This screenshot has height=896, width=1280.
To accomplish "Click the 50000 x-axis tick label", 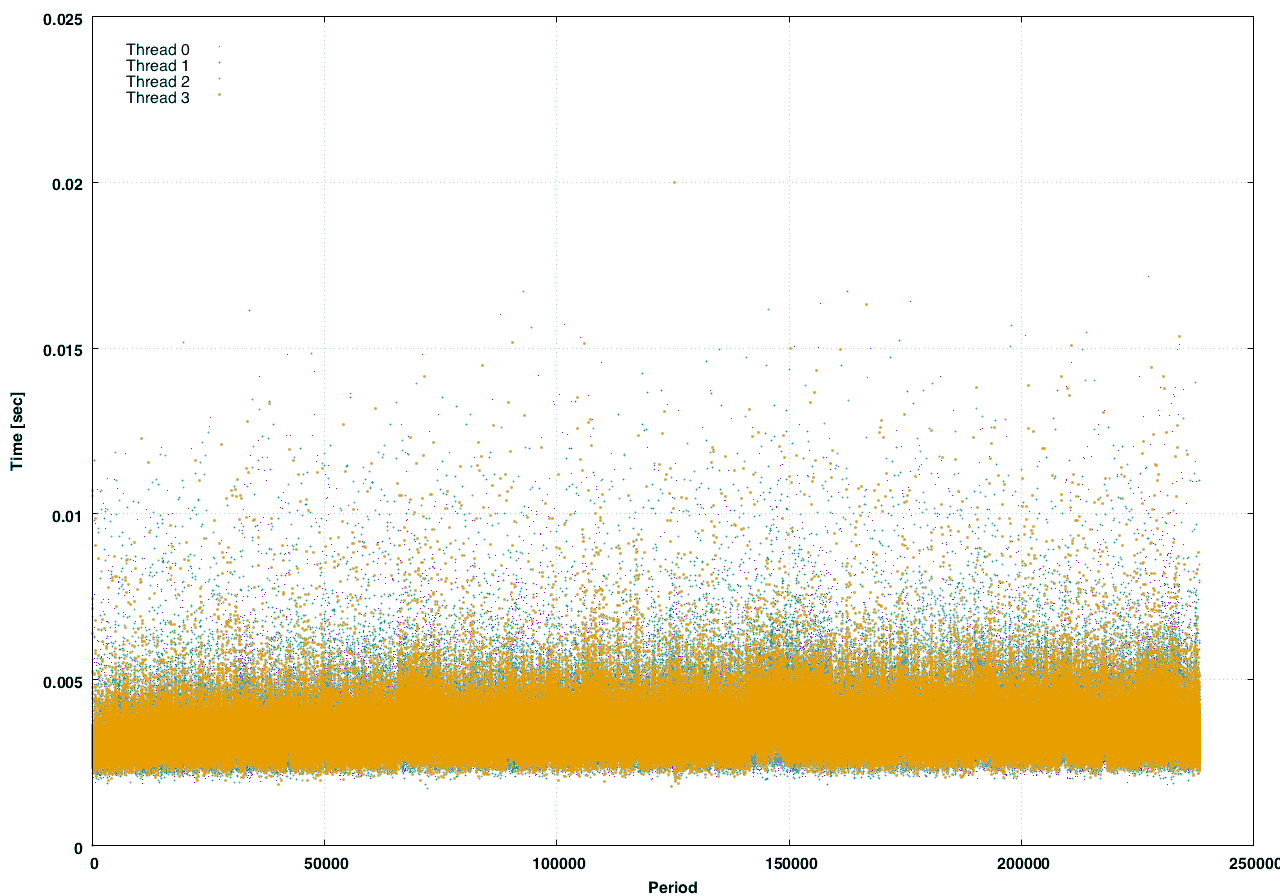I will (324, 864).
